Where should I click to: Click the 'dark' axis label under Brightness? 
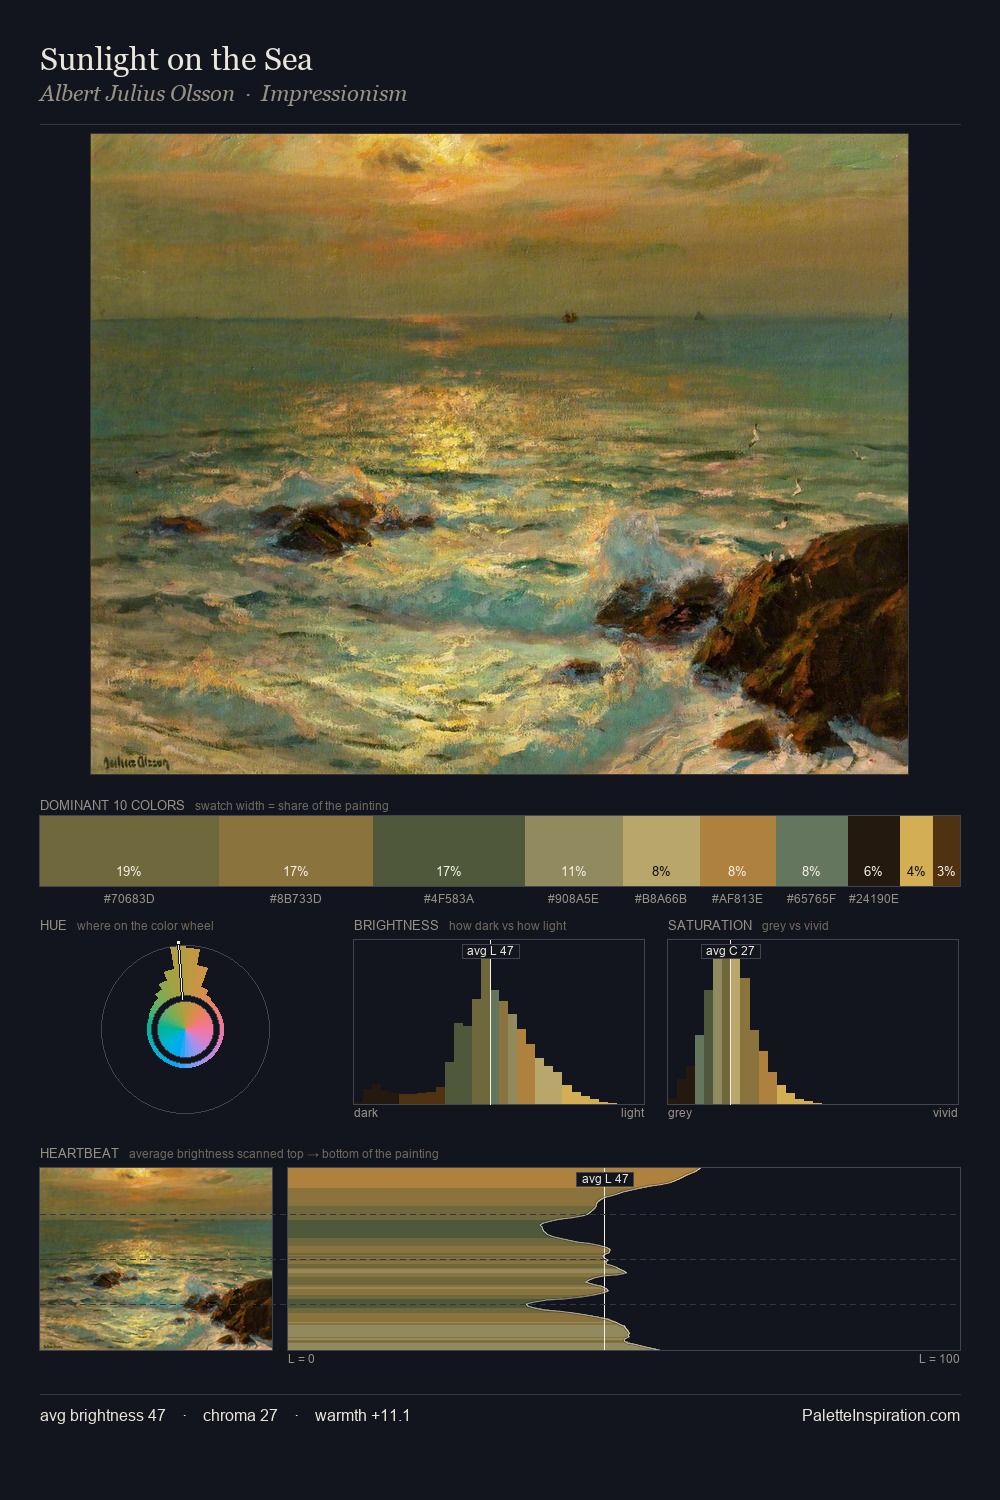pyautogui.click(x=366, y=1113)
